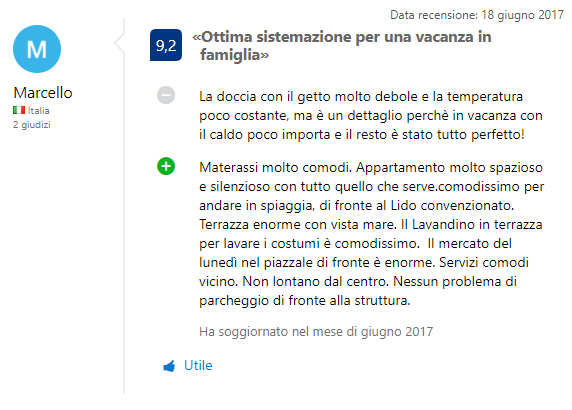Select the Italia country label
Viewport: 572px width, 410px height.
click(39, 111)
